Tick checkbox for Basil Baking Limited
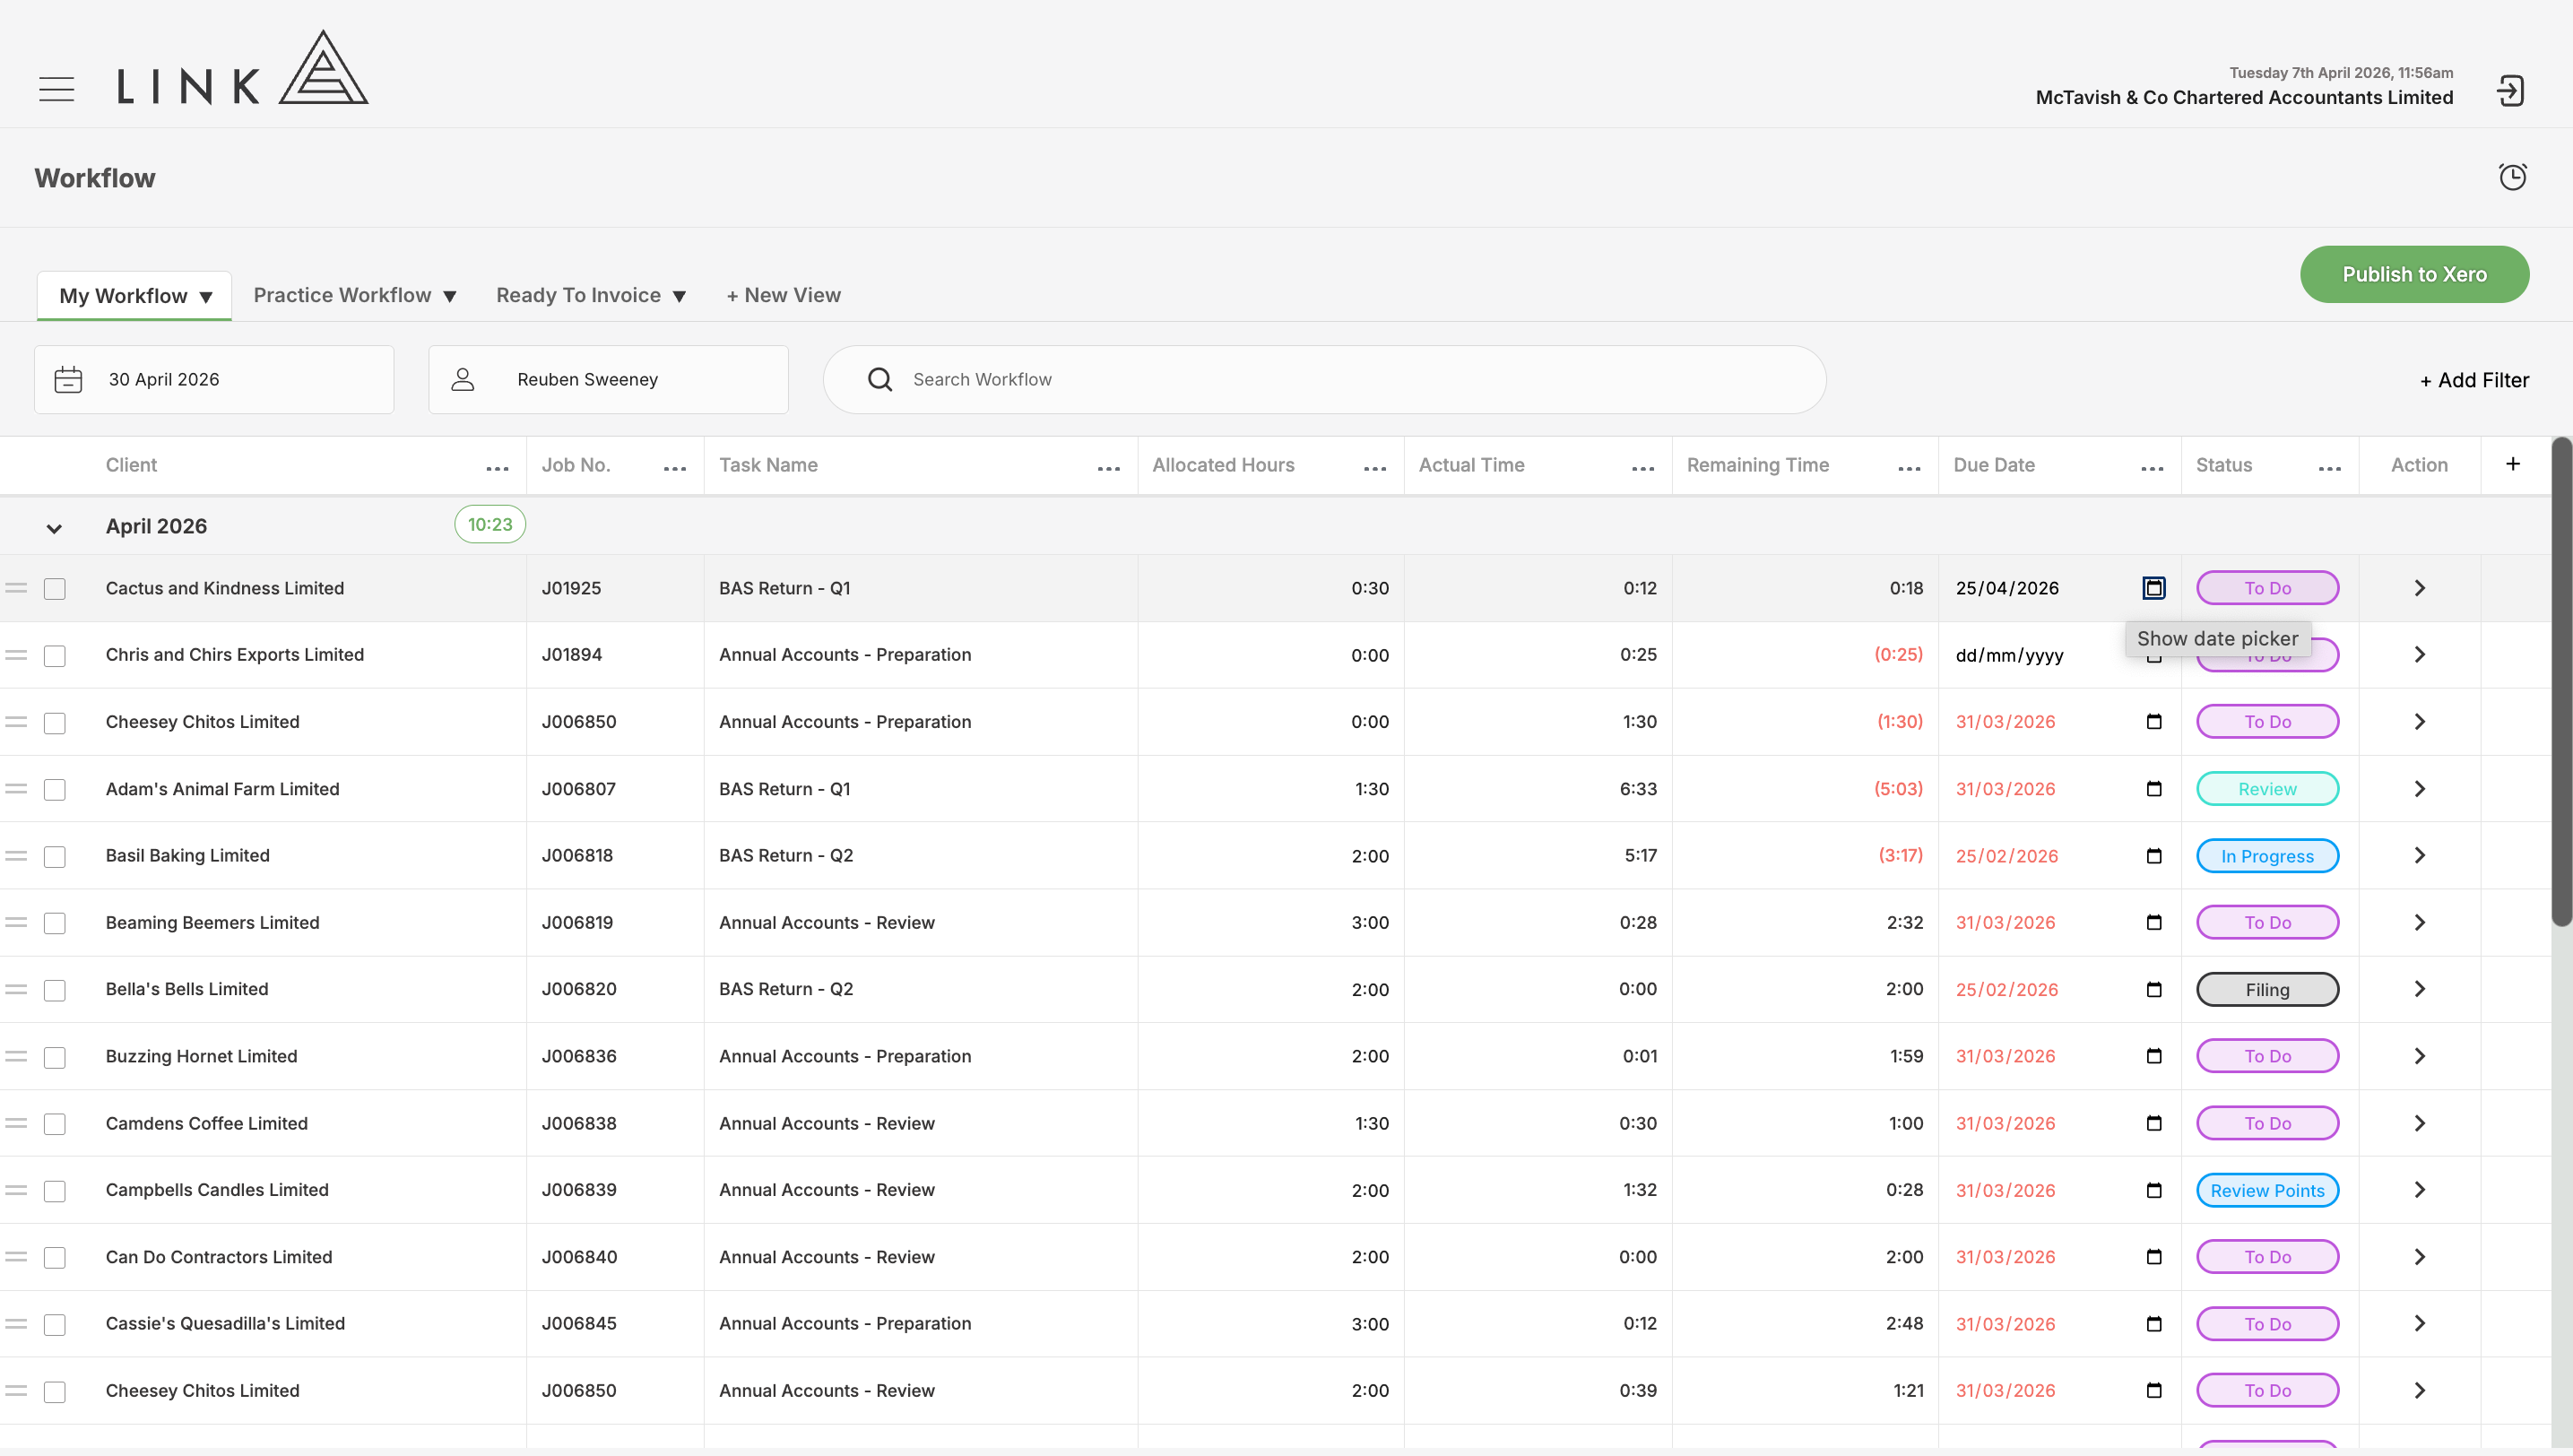 click(x=55, y=857)
